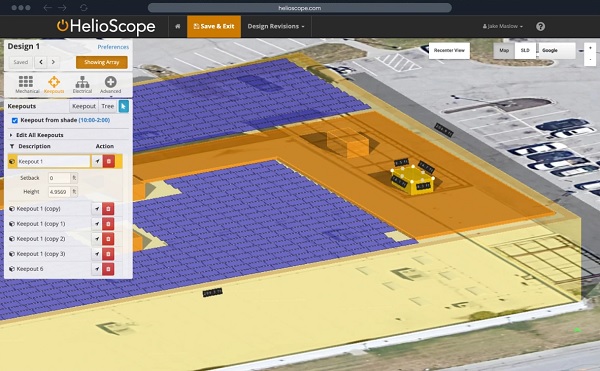Expand Edit All Keepouts section
This screenshot has width=600, height=371.
click(x=36, y=135)
